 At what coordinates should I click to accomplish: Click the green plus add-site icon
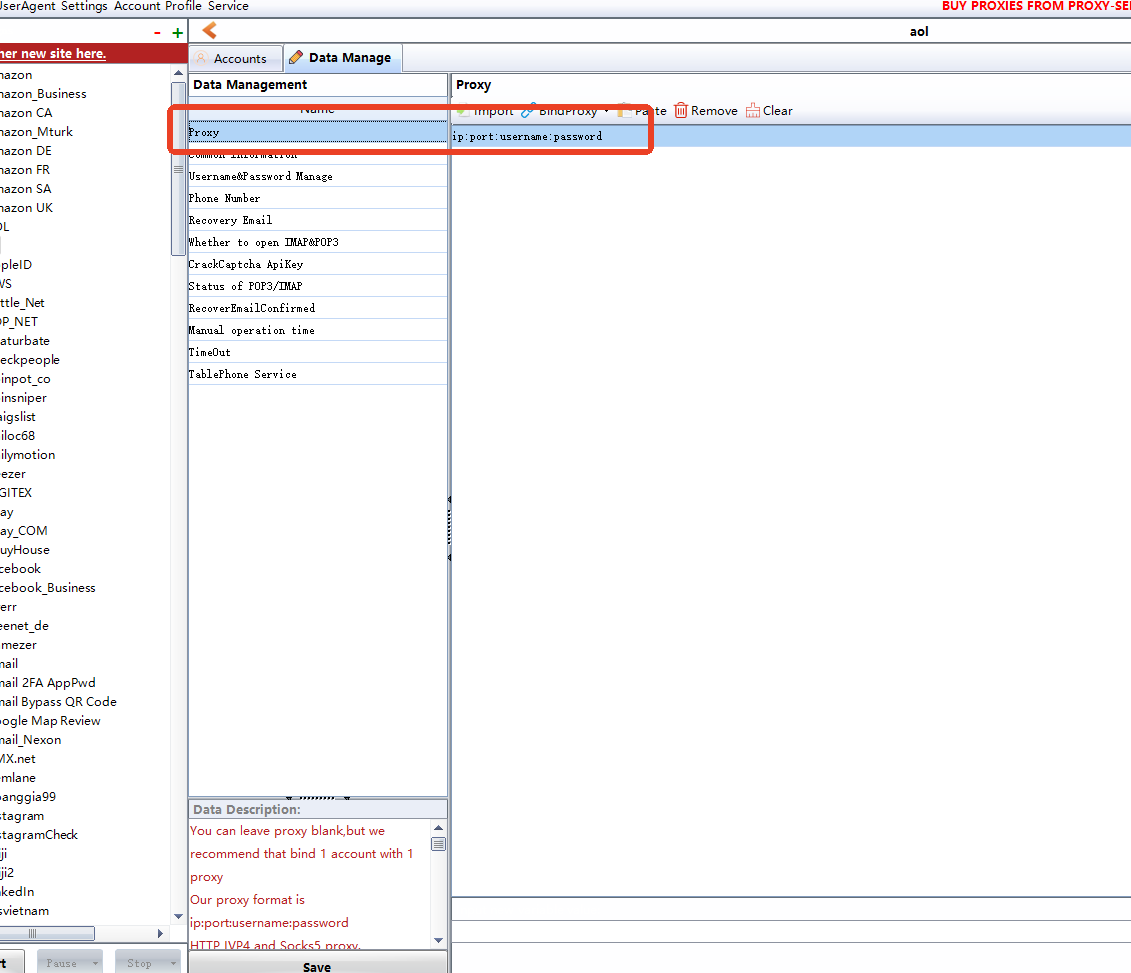(177, 32)
